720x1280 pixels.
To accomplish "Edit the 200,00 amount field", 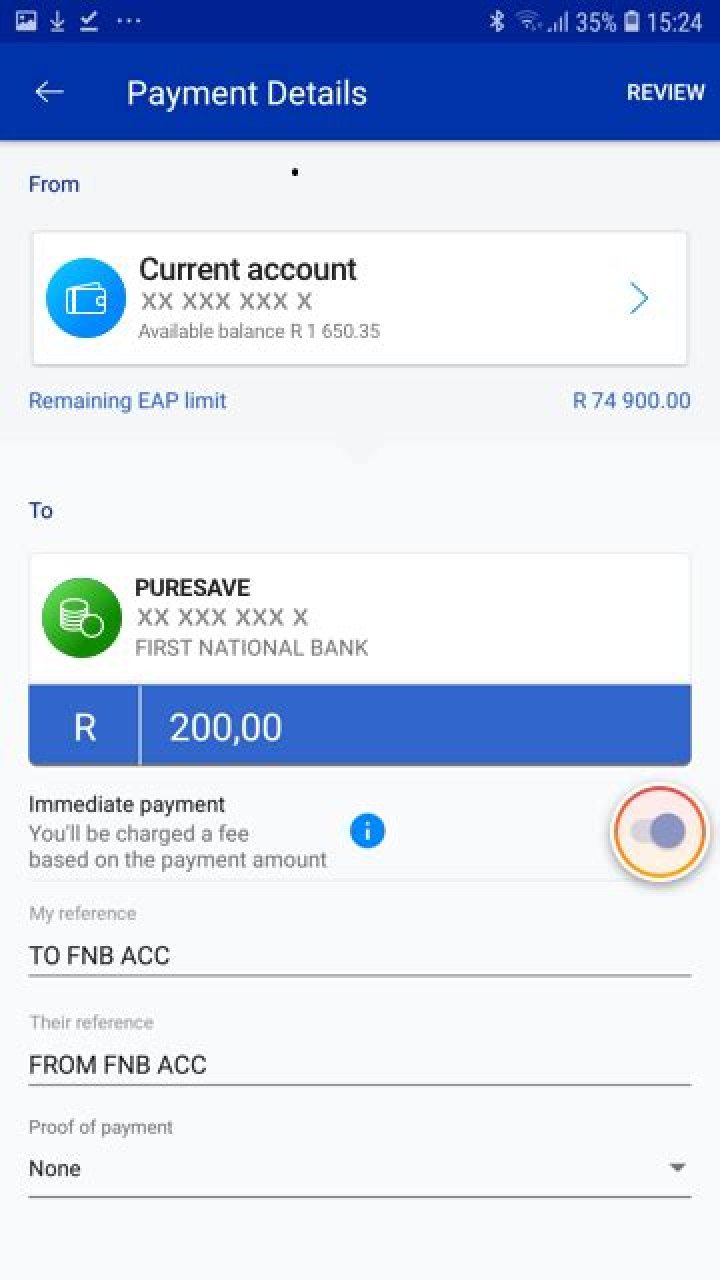I will pyautogui.click(x=414, y=727).
